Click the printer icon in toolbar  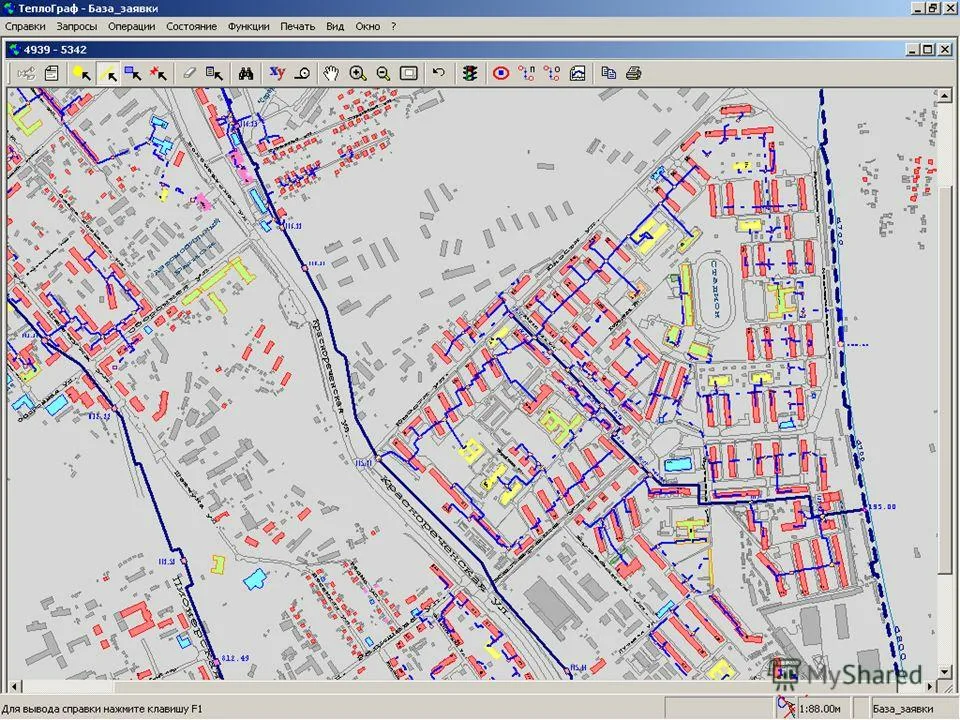coord(633,73)
